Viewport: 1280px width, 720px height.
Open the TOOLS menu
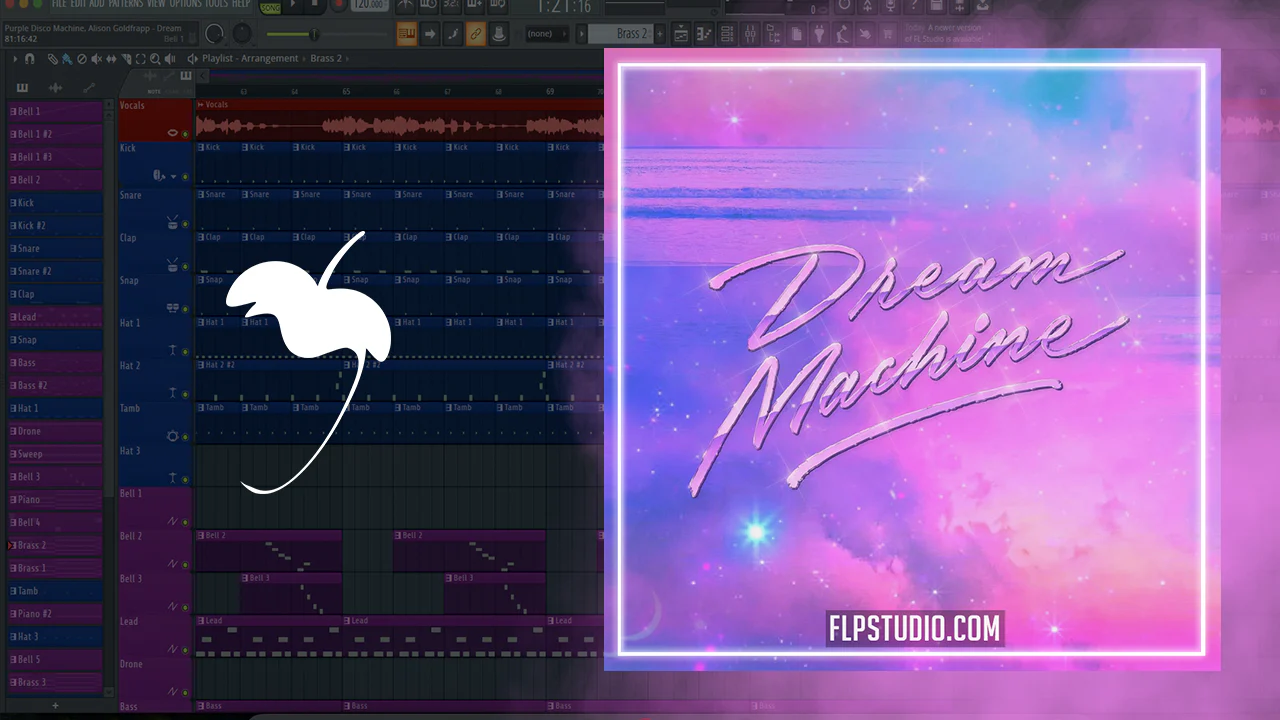click(x=217, y=4)
